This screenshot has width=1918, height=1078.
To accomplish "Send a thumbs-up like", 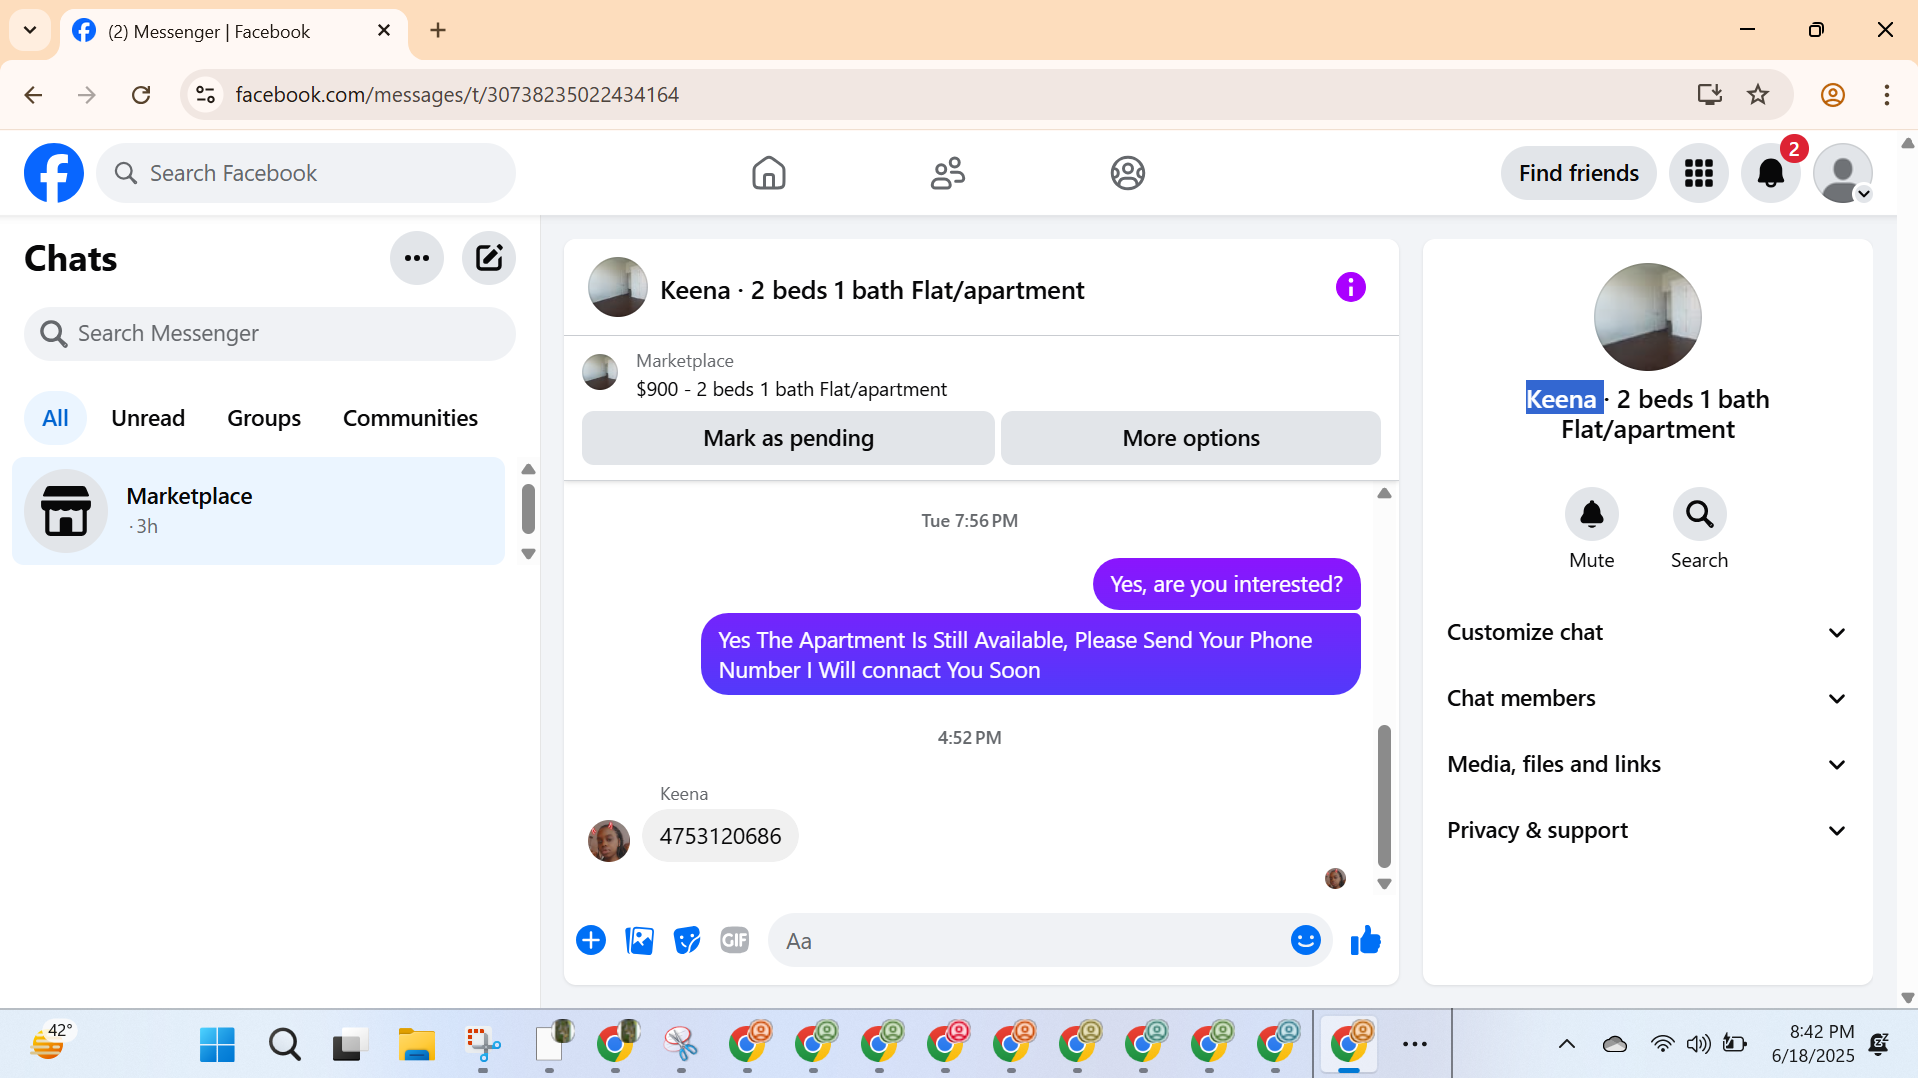I will 1365,940.
